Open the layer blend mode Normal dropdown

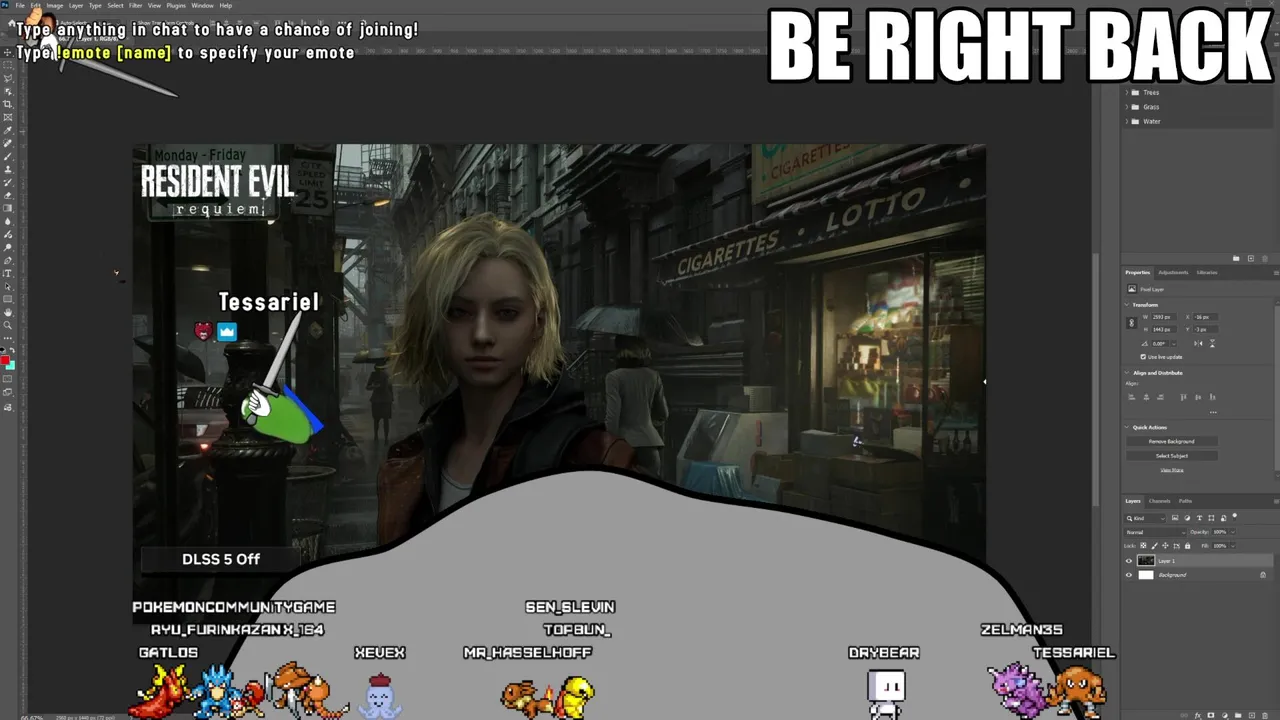click(1155, 532)
